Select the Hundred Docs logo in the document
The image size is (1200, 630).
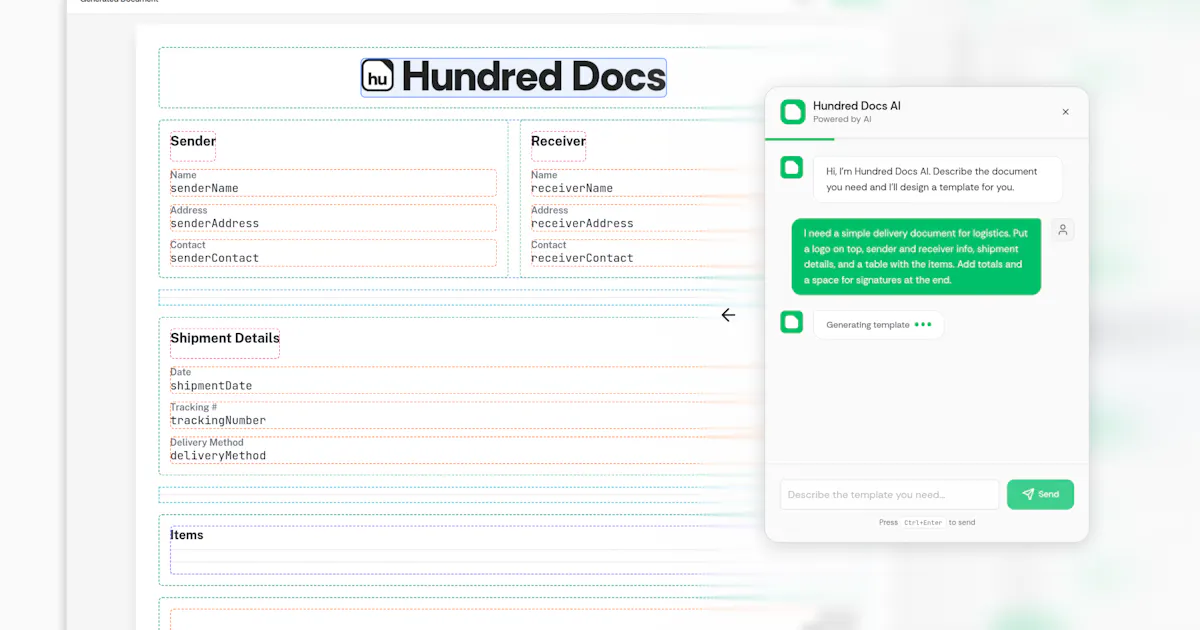pyautogui.click(x=514, y=77)
